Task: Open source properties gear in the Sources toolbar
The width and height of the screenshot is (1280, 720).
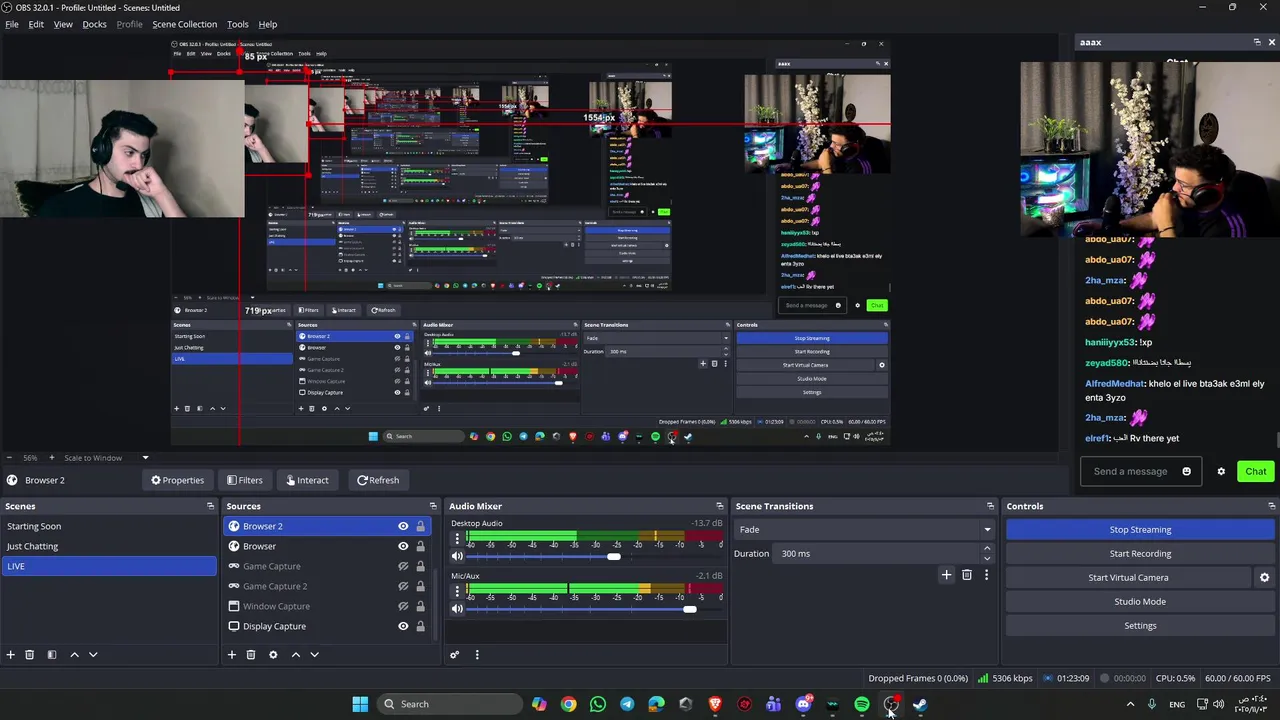Action: point(273,654)
